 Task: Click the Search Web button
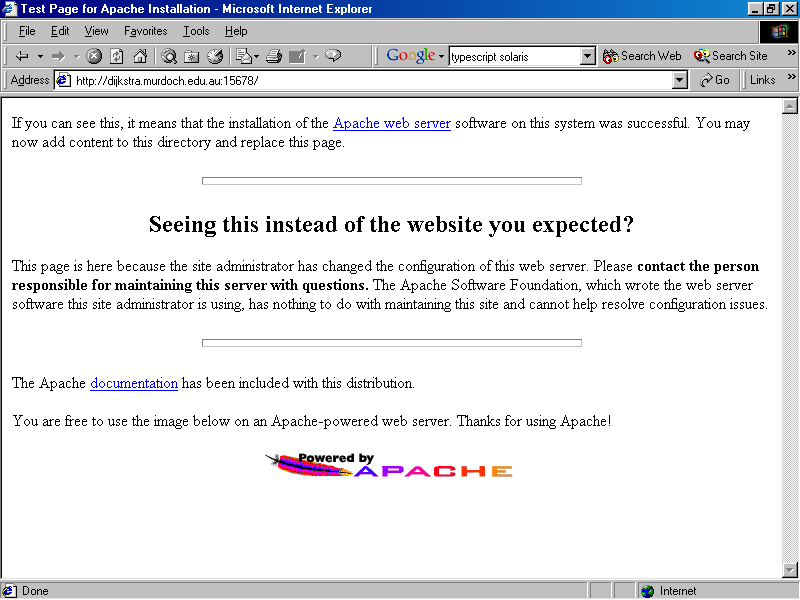tap(642, 56)
